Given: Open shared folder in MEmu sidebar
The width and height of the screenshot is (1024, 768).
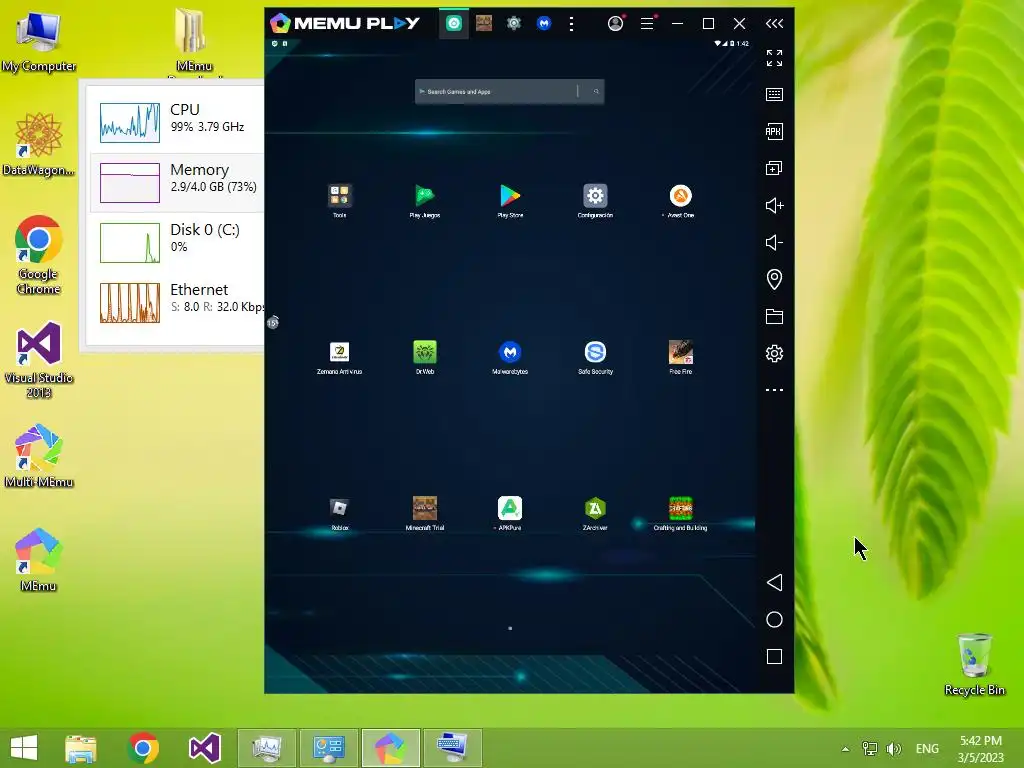Looking at the screenshot, I should pos(774,317).
